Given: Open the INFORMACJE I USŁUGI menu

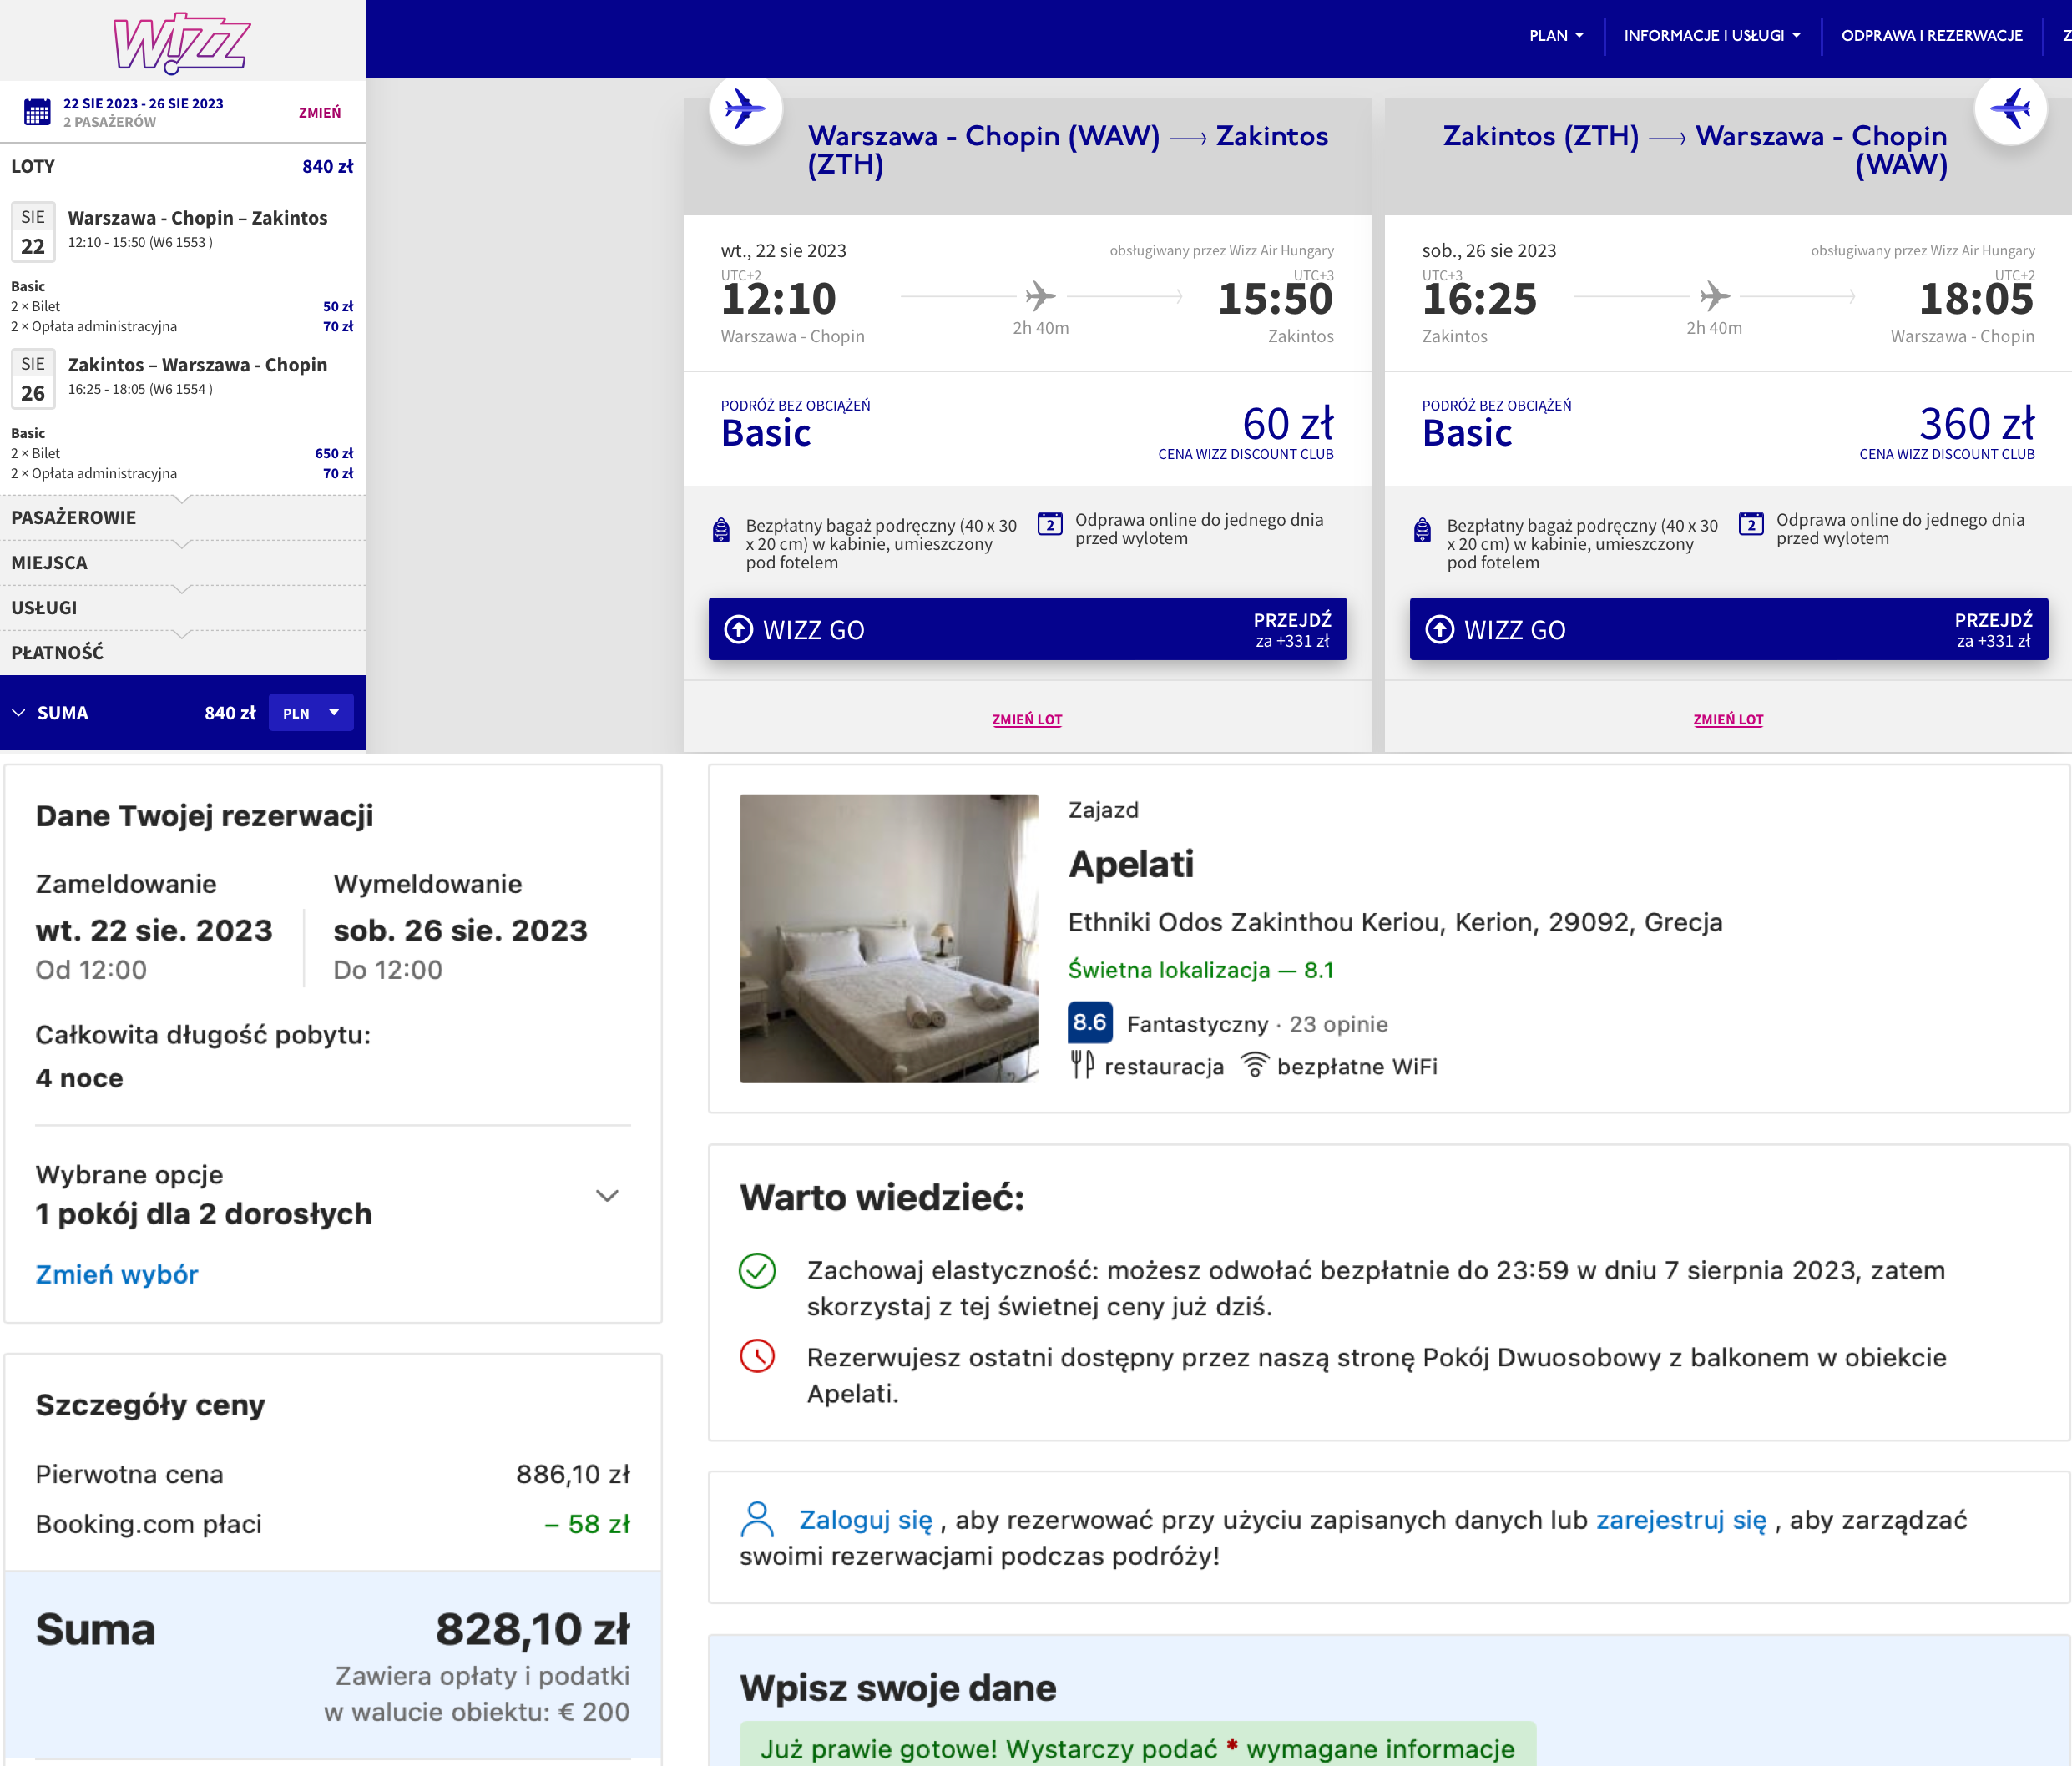Looking at the screenshot, I should 1712,36.
